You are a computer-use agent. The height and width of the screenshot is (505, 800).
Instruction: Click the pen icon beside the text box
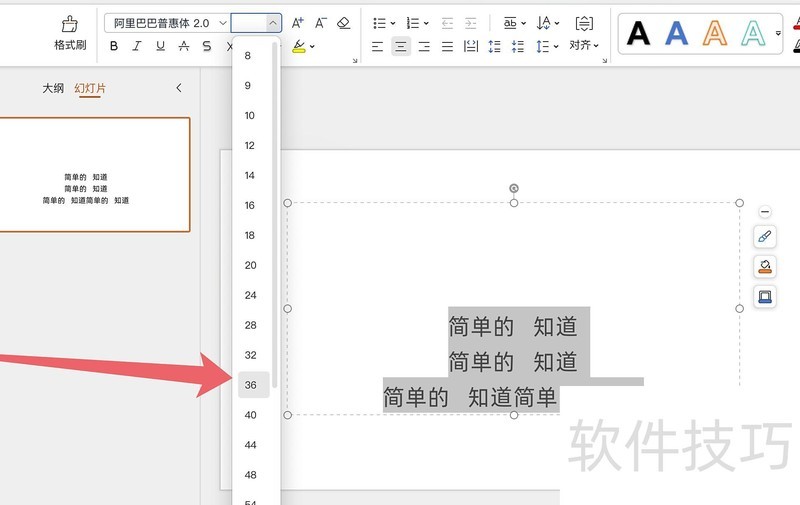click(765, 237)
